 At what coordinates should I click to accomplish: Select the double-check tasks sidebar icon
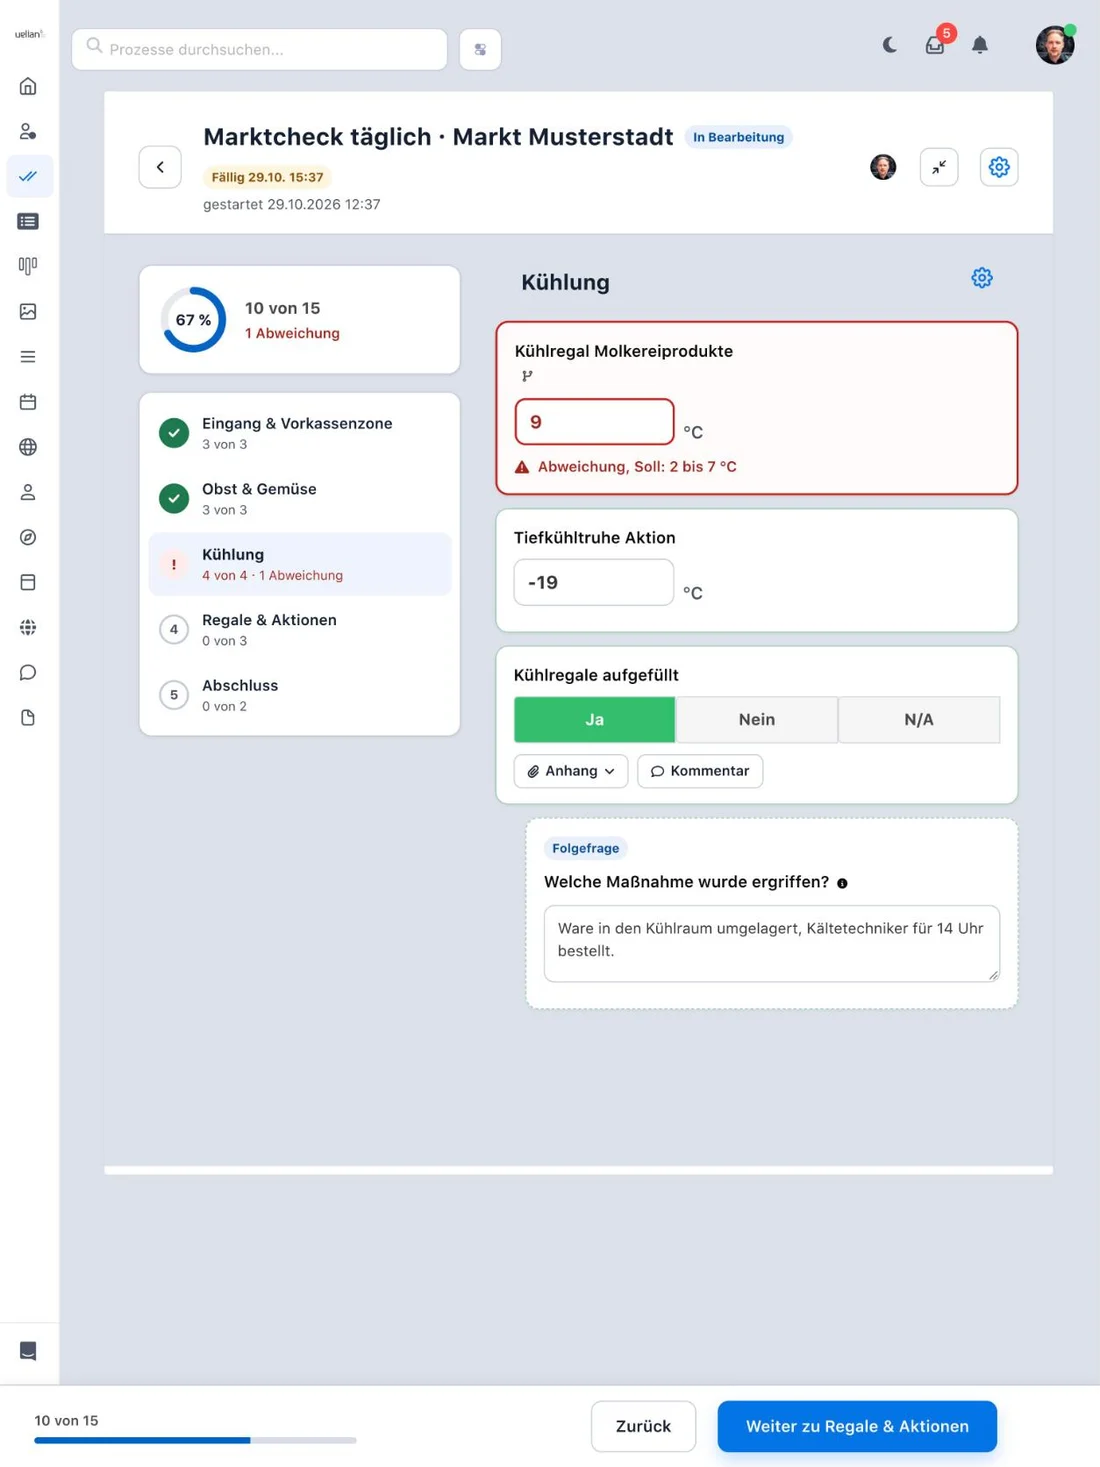pyautogui.click(x=28, y=176)
